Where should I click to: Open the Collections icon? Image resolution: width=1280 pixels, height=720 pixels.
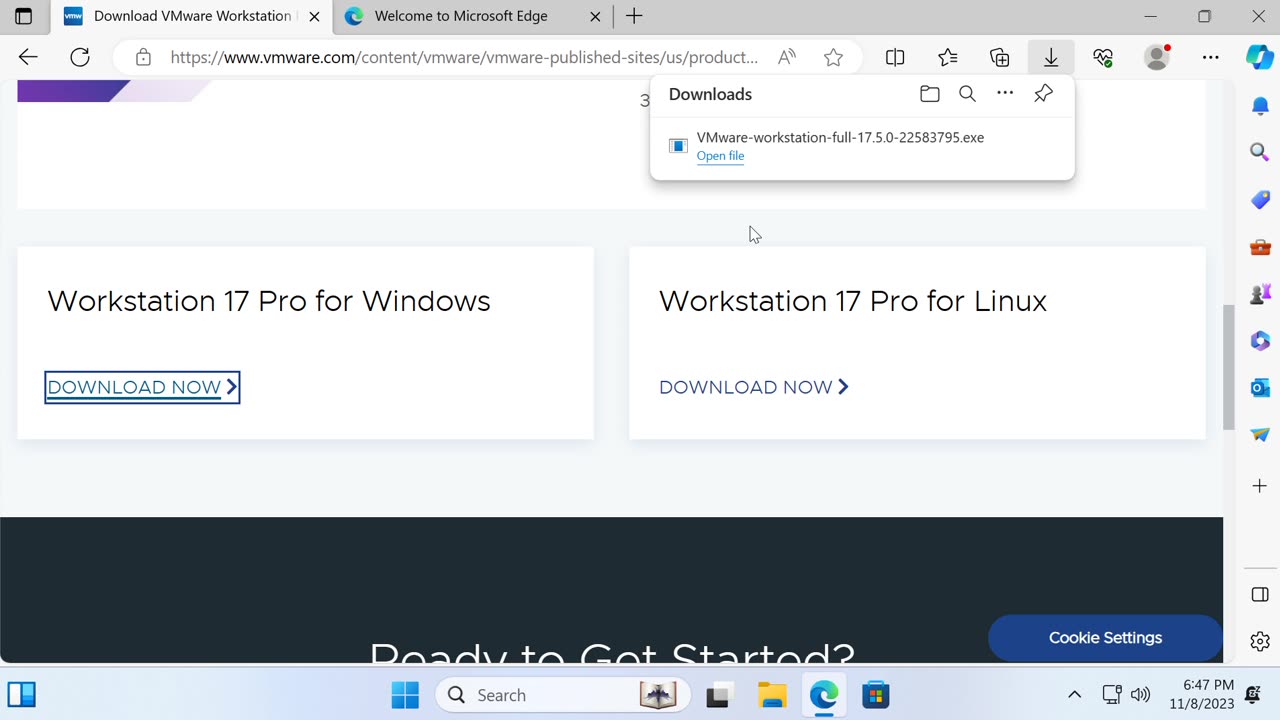click(999, 57)
